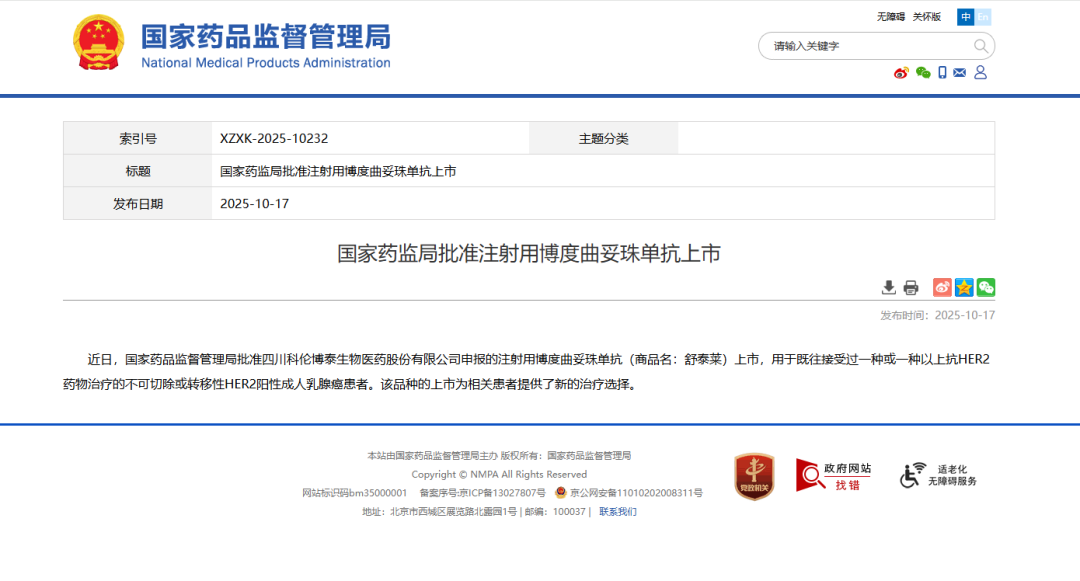
Task: Switch language to English (En)
Action: 983,16
